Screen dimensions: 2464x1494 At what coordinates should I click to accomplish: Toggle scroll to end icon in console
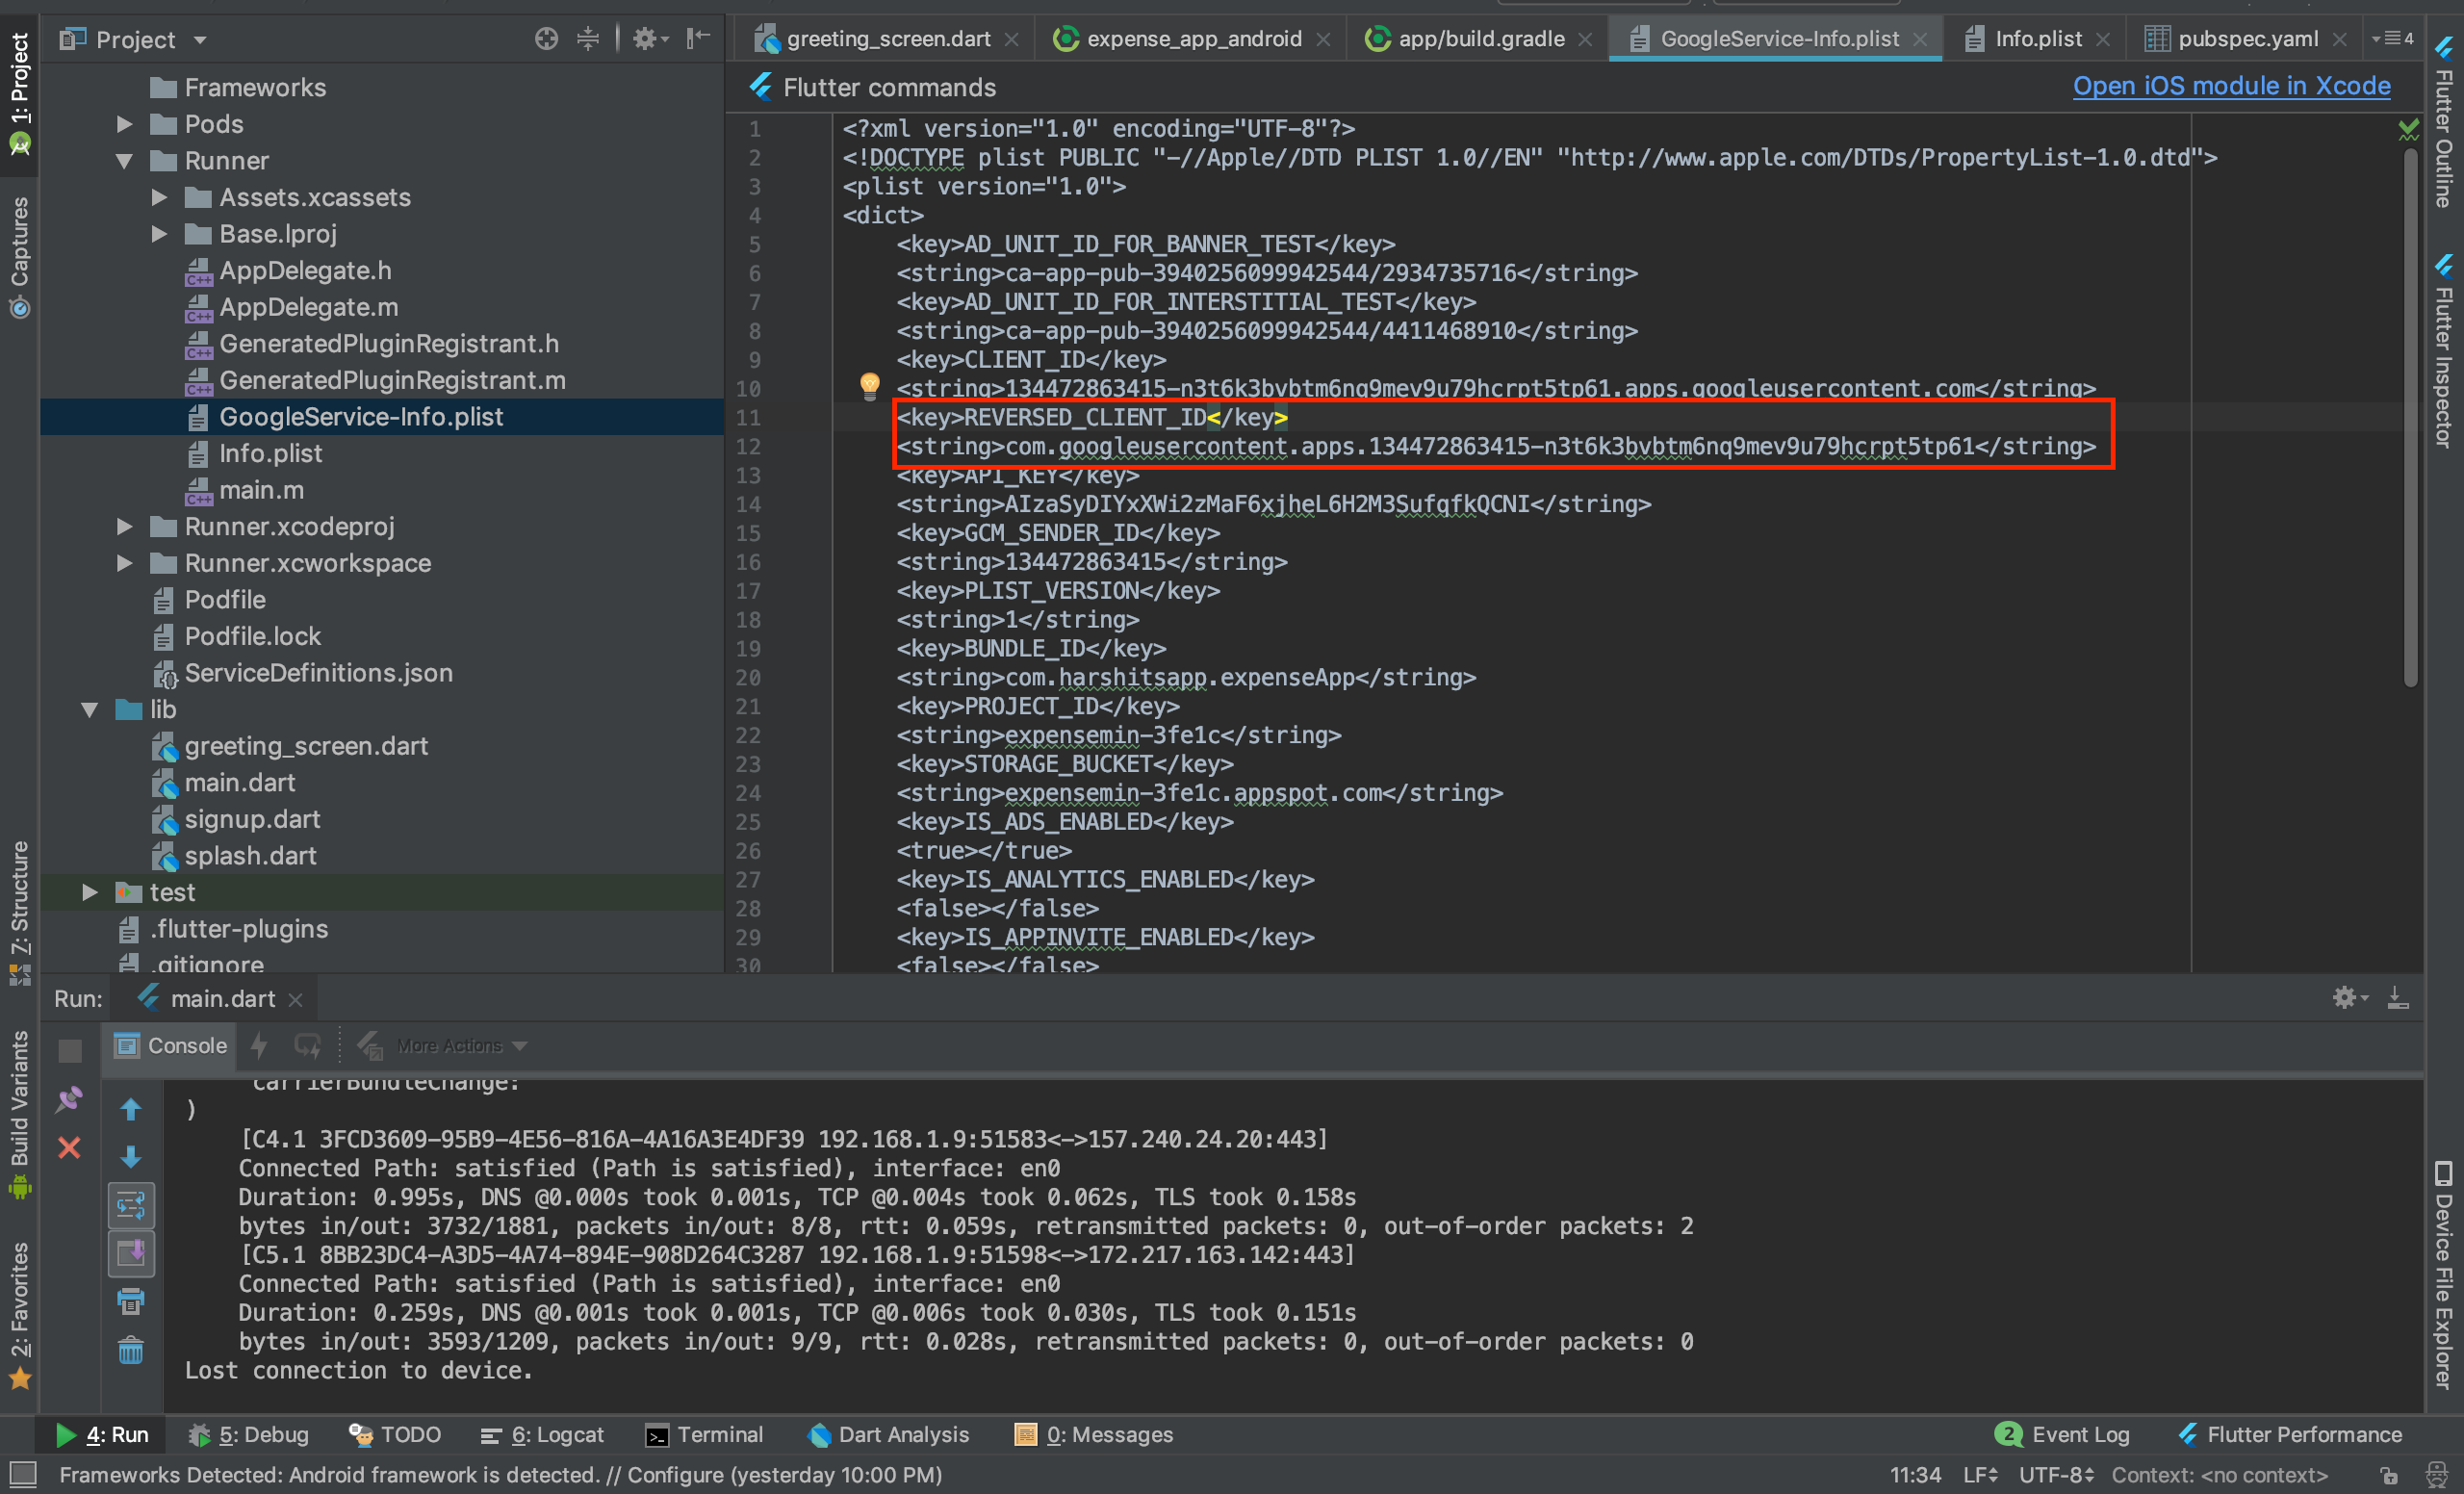131,1254
